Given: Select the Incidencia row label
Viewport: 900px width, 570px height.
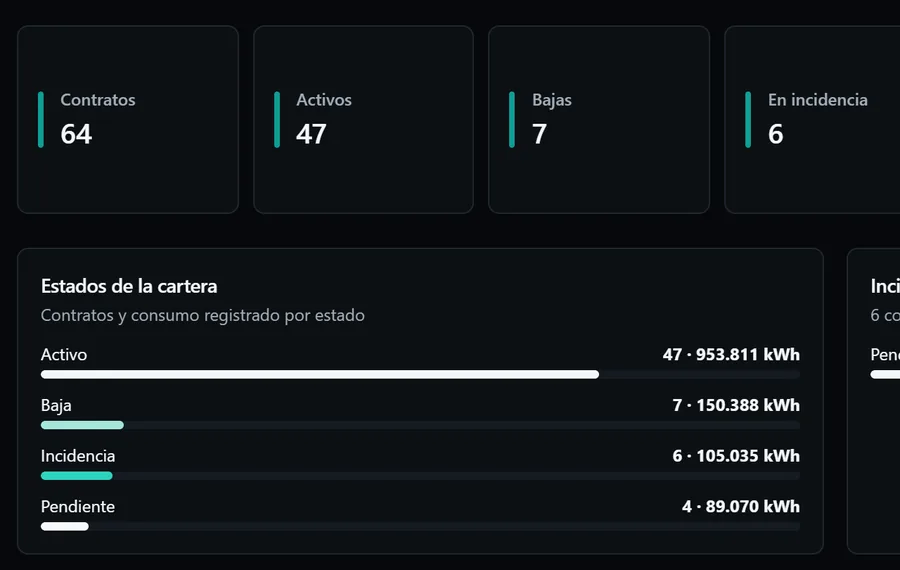Looking at the screenshot, I should pos(78,456).
